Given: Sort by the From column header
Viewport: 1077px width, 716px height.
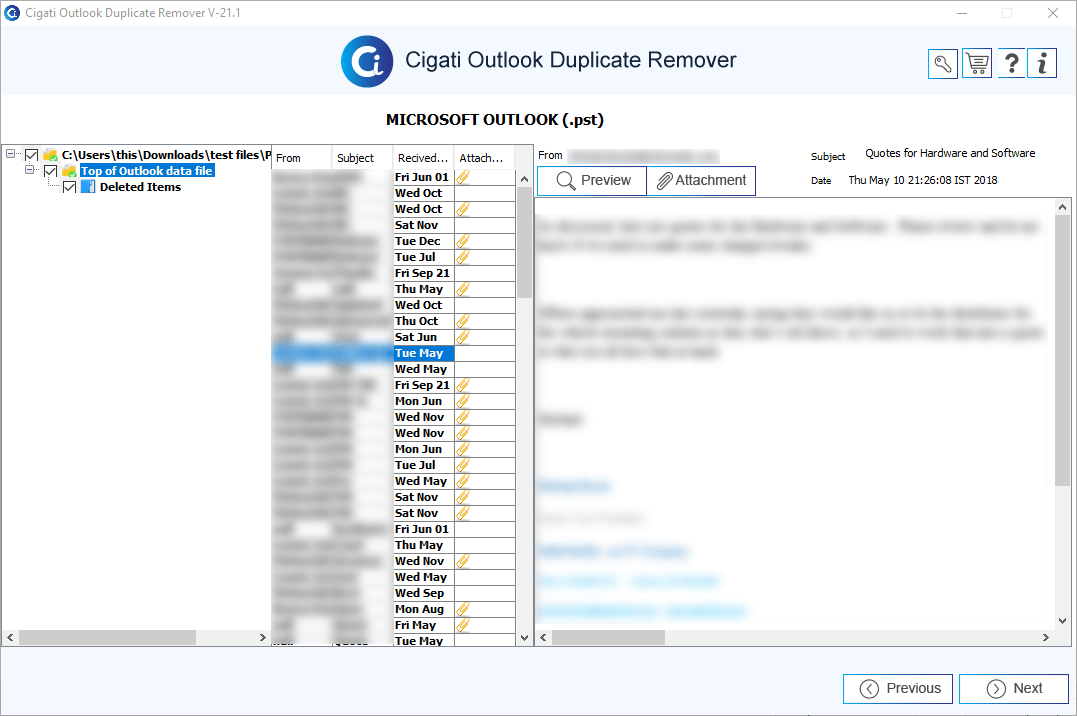Looking at the screenshot, I should (x=302, y=158).
